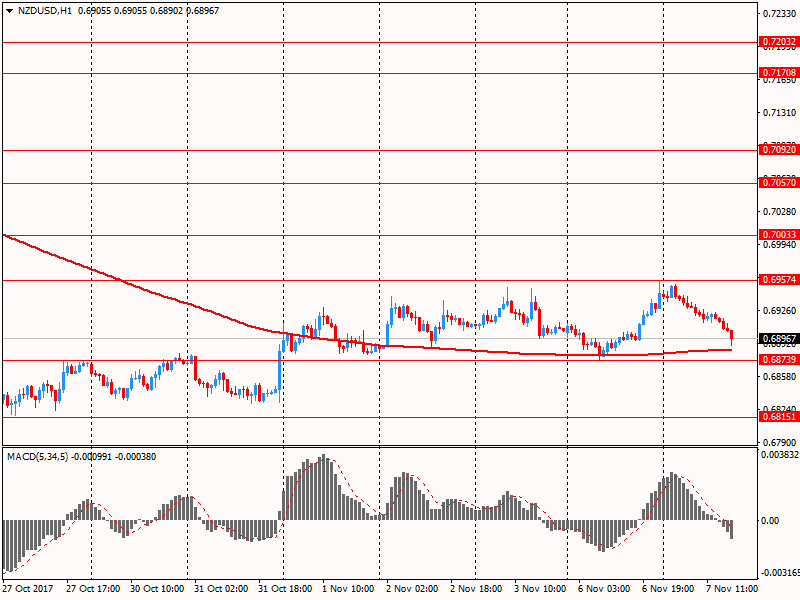Viewport: 800px width, 600px height.
Task: Select the 0.68151 support level label
Action: click(x=779, y=417)
